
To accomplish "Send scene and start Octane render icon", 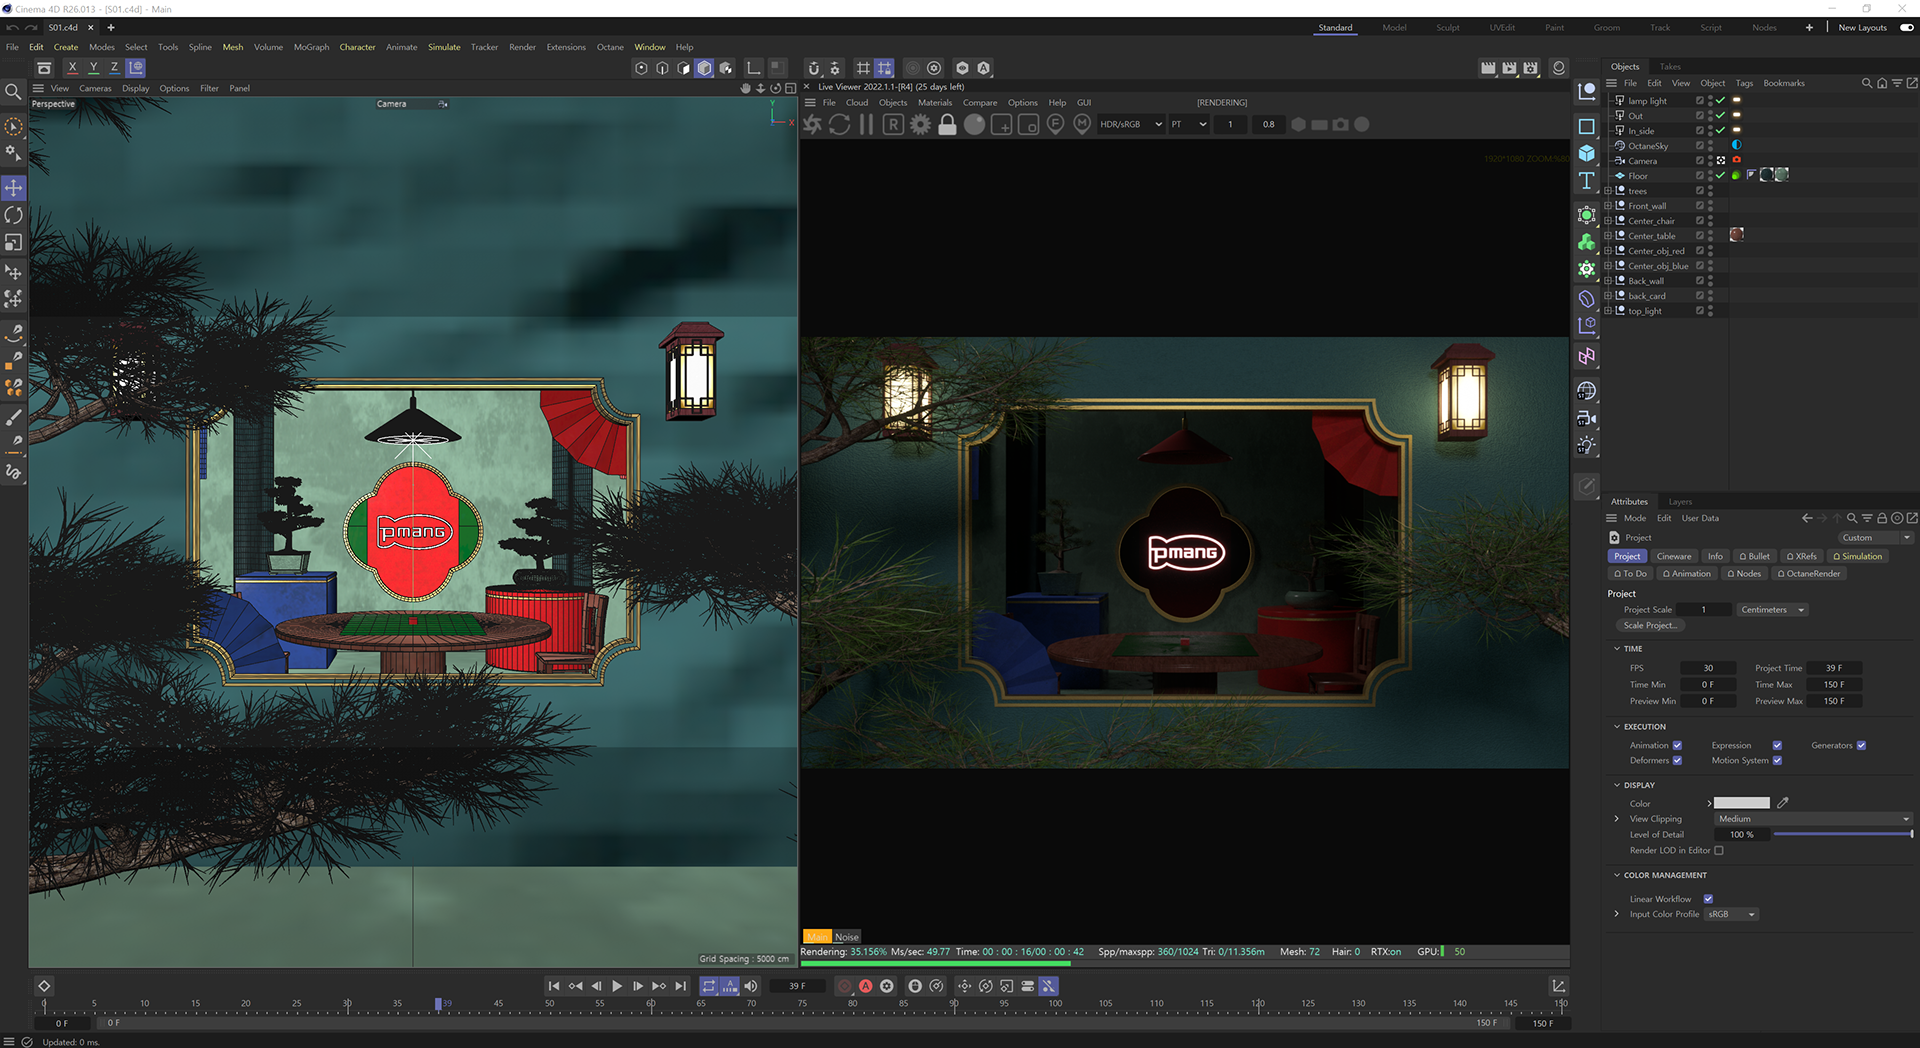I will [812, 125].
